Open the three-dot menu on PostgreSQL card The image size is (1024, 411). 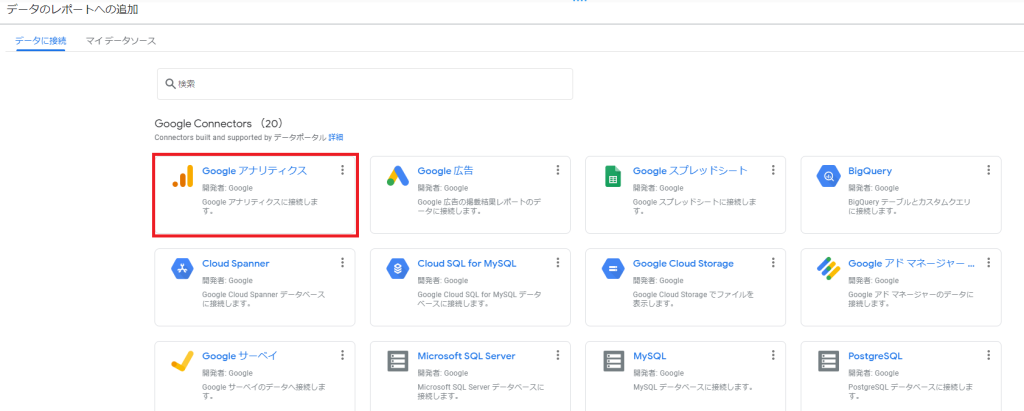click(x=989, y=355)
